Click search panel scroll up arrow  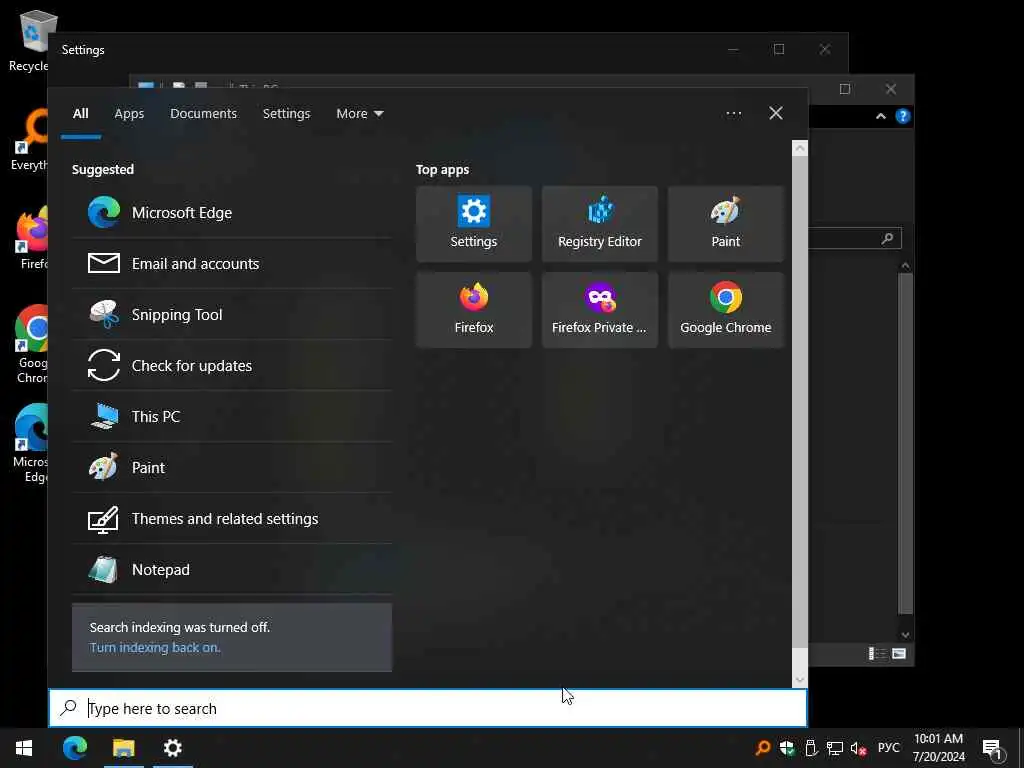point(799,149)
